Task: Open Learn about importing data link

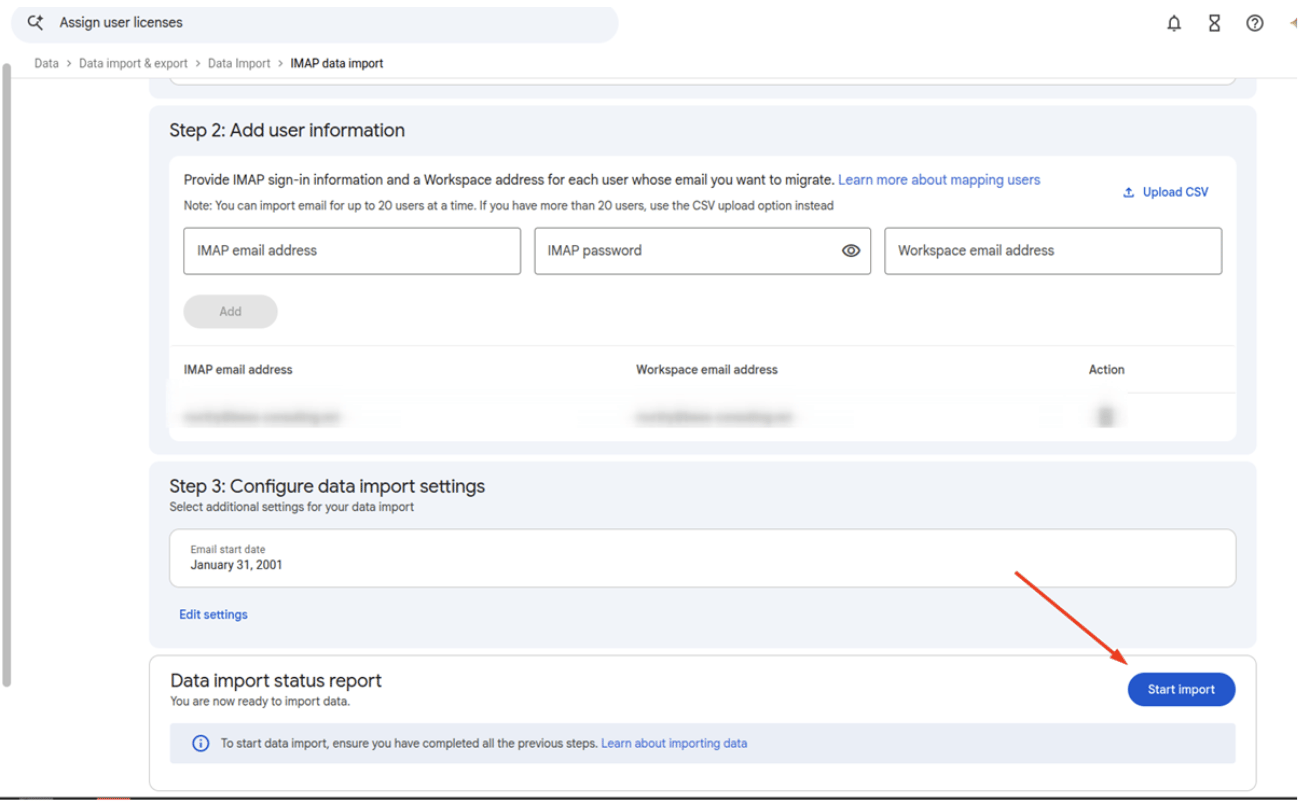Action: 674,744
